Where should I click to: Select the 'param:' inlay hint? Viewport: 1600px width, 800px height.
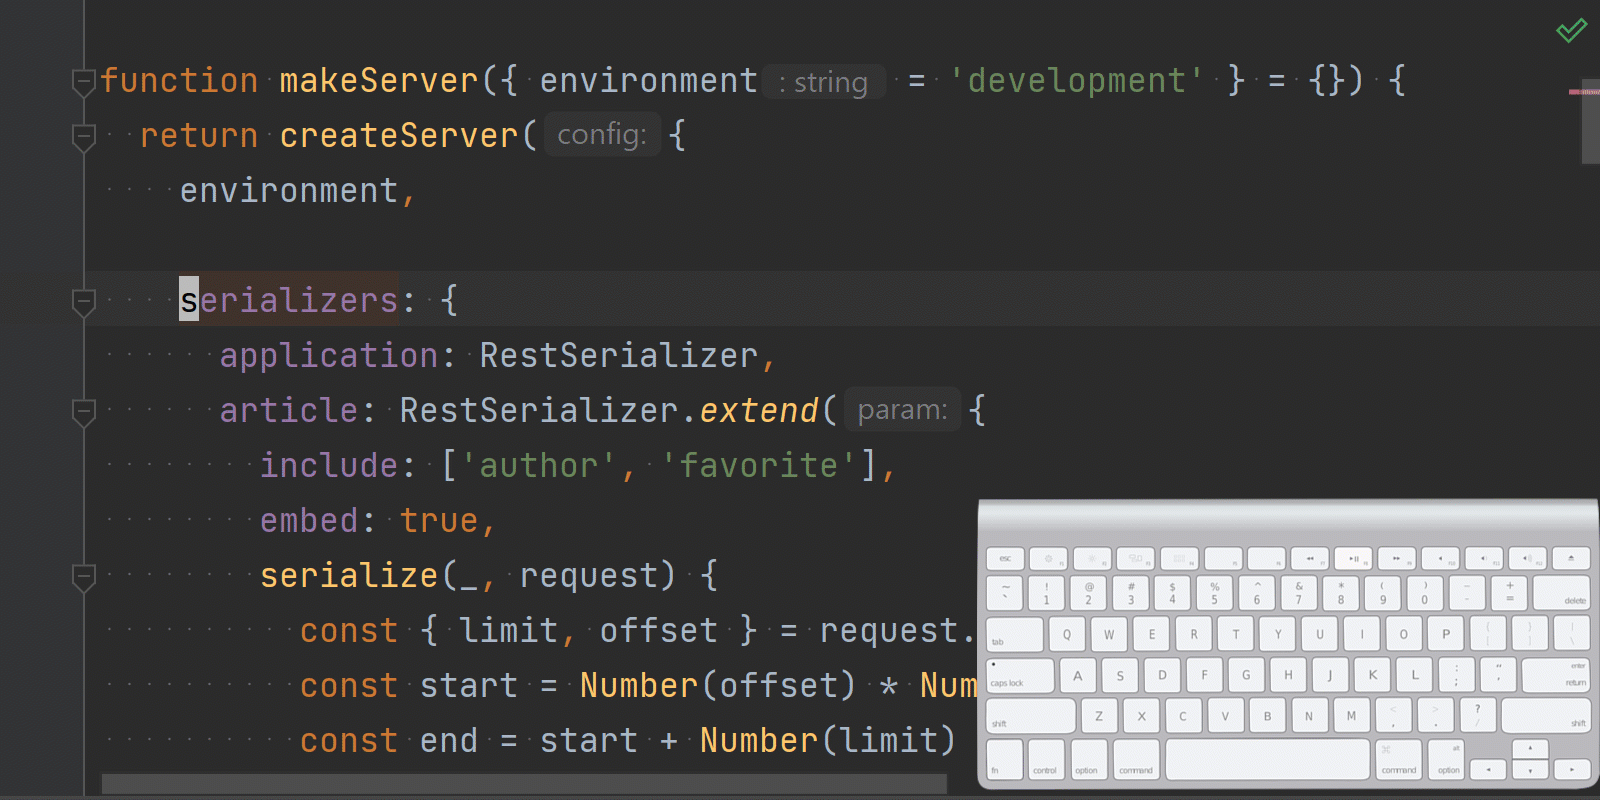(x=902, y=410)
